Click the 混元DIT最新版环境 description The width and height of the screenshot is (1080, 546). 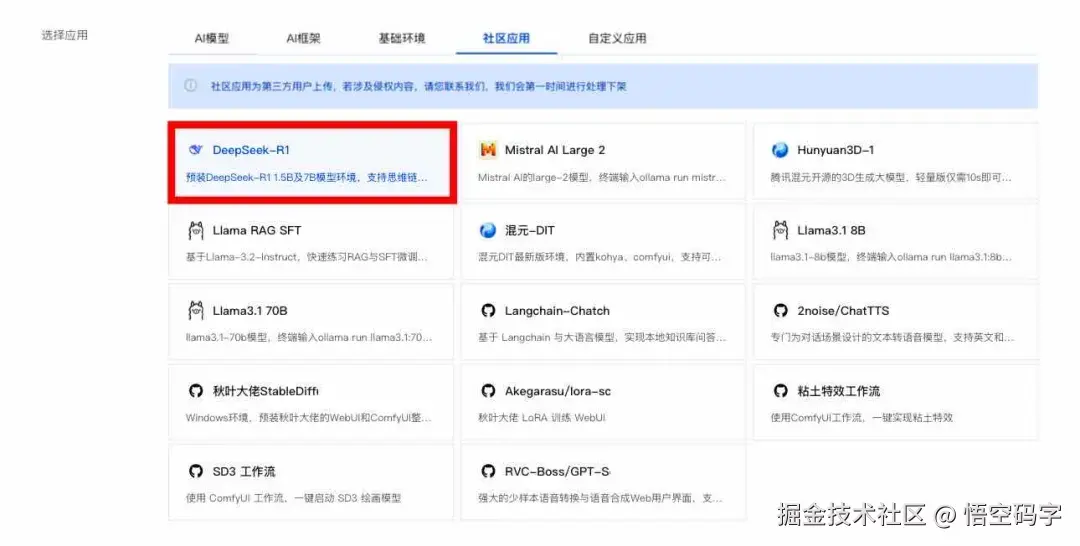tap(599, 257)
